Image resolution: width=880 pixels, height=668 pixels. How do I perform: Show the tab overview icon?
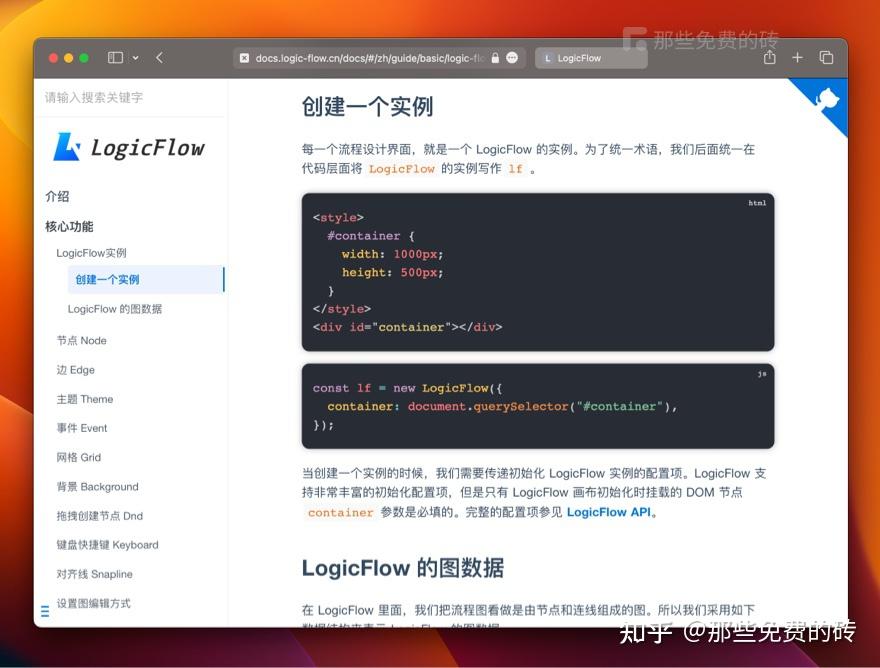[x=826, y=57]
